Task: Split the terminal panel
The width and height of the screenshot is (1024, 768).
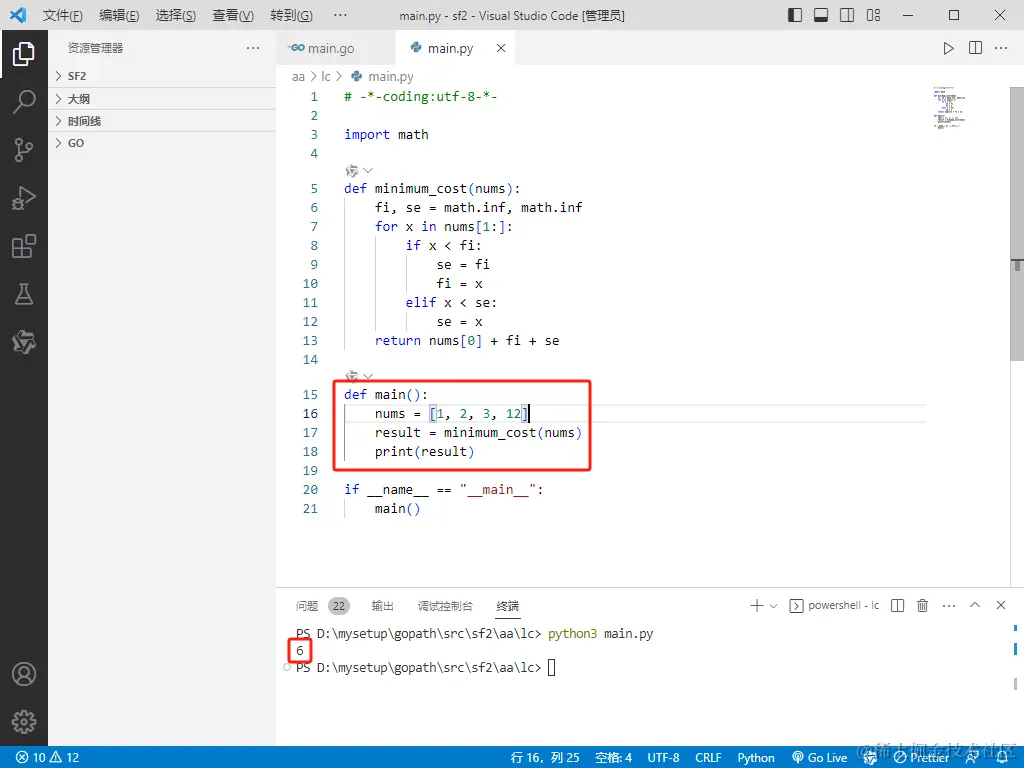Action: tap(897, 605)
